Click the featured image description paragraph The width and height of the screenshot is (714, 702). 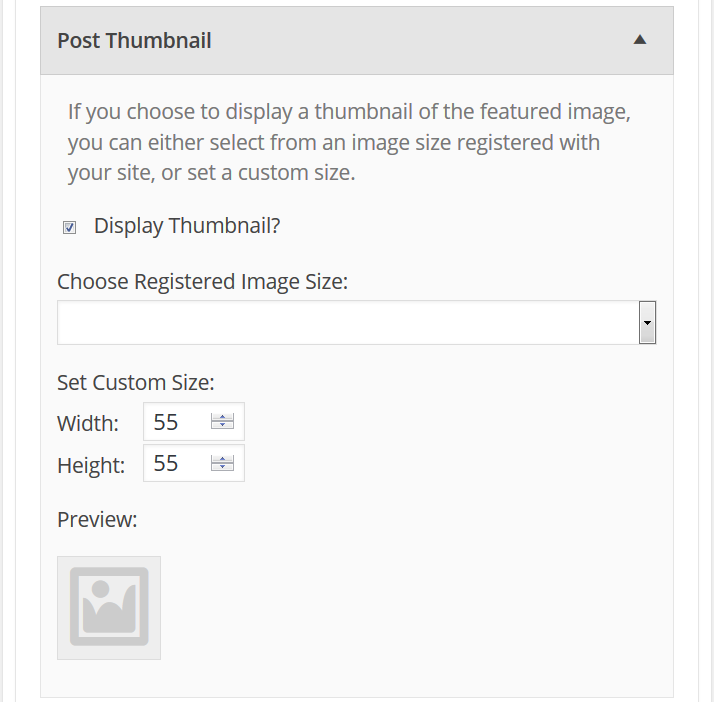(349, 142)
